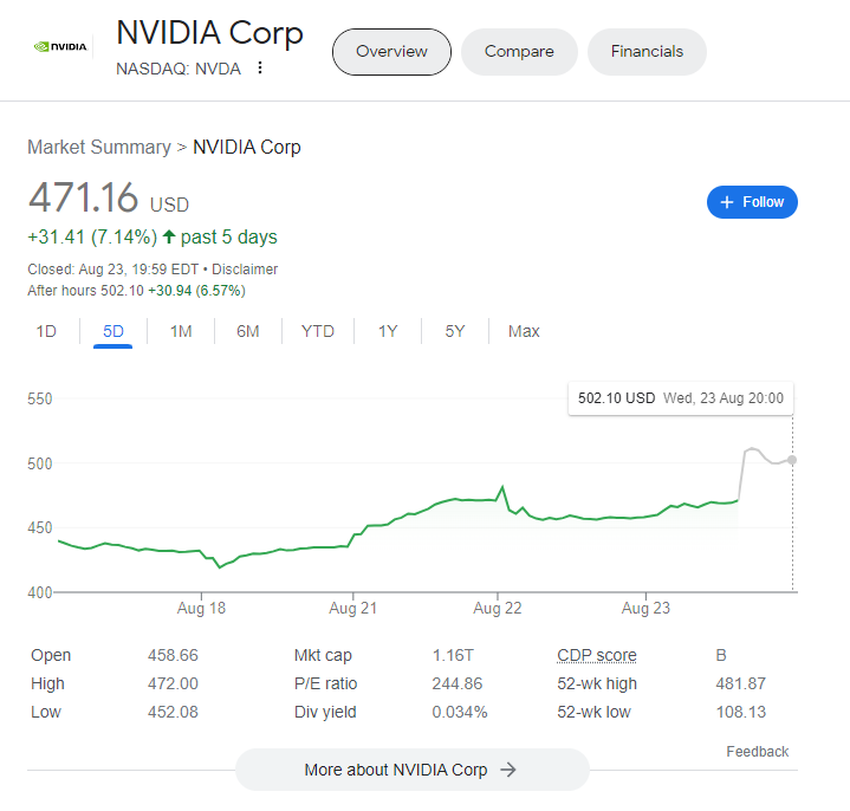The image size is (850, 811).
Task: Click the Market Summary breadcrumb link
Action: click(99, 147)
